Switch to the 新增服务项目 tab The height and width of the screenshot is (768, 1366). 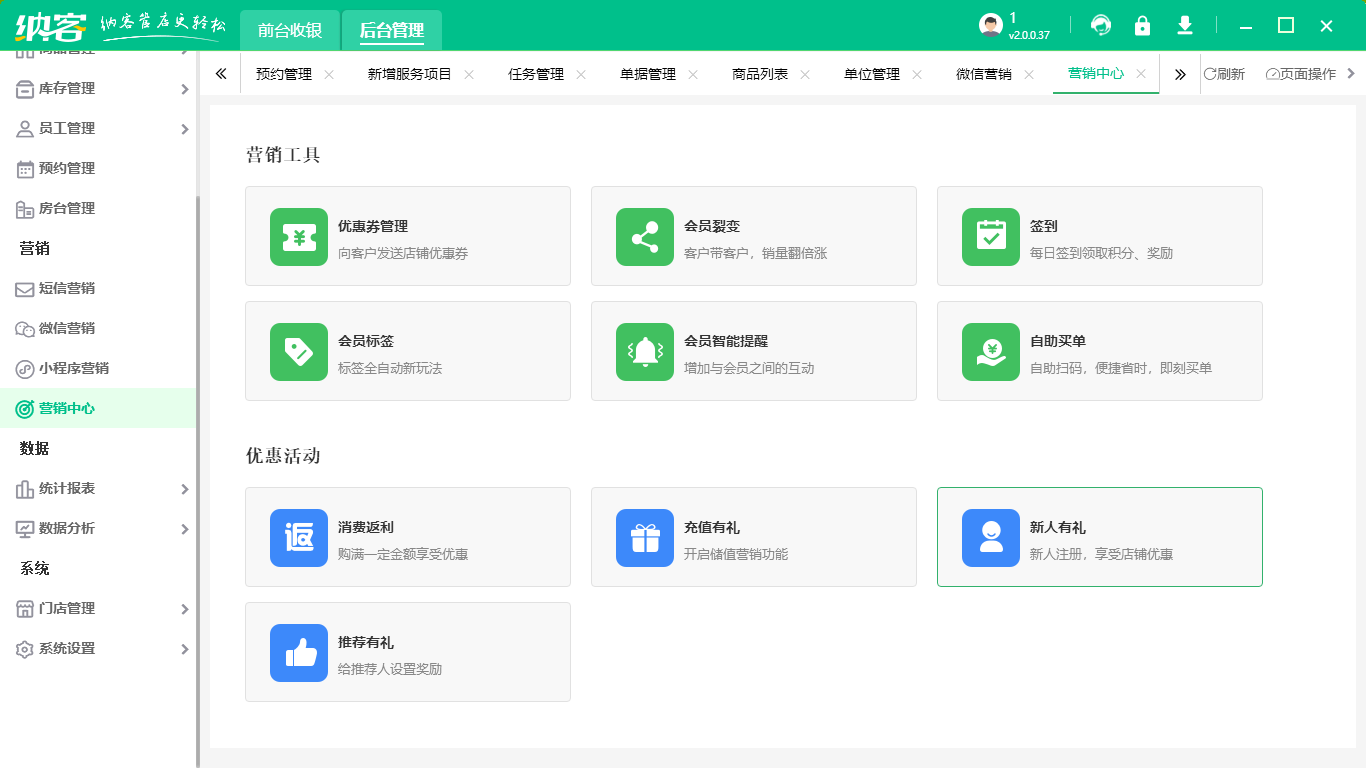click(410, 74)
